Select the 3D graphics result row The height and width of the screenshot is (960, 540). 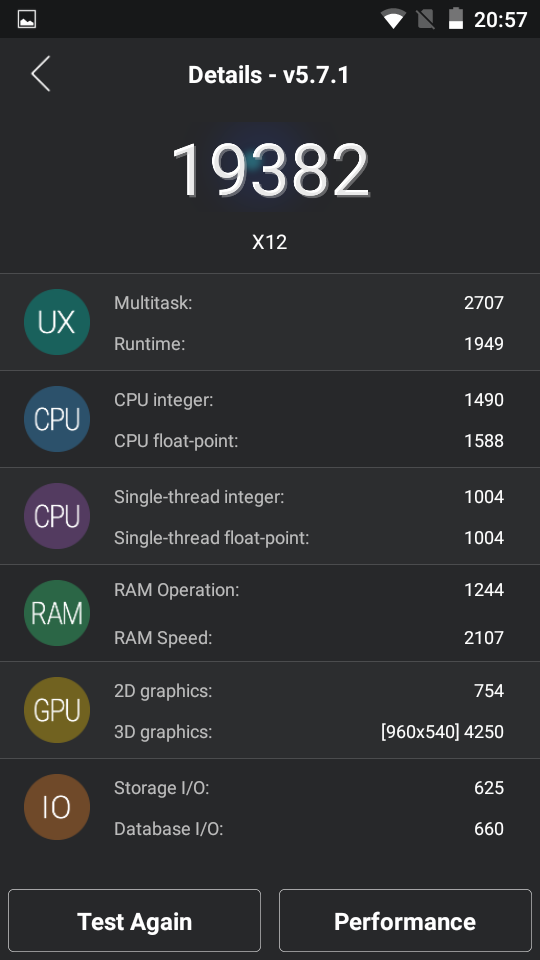click(309, 732)
